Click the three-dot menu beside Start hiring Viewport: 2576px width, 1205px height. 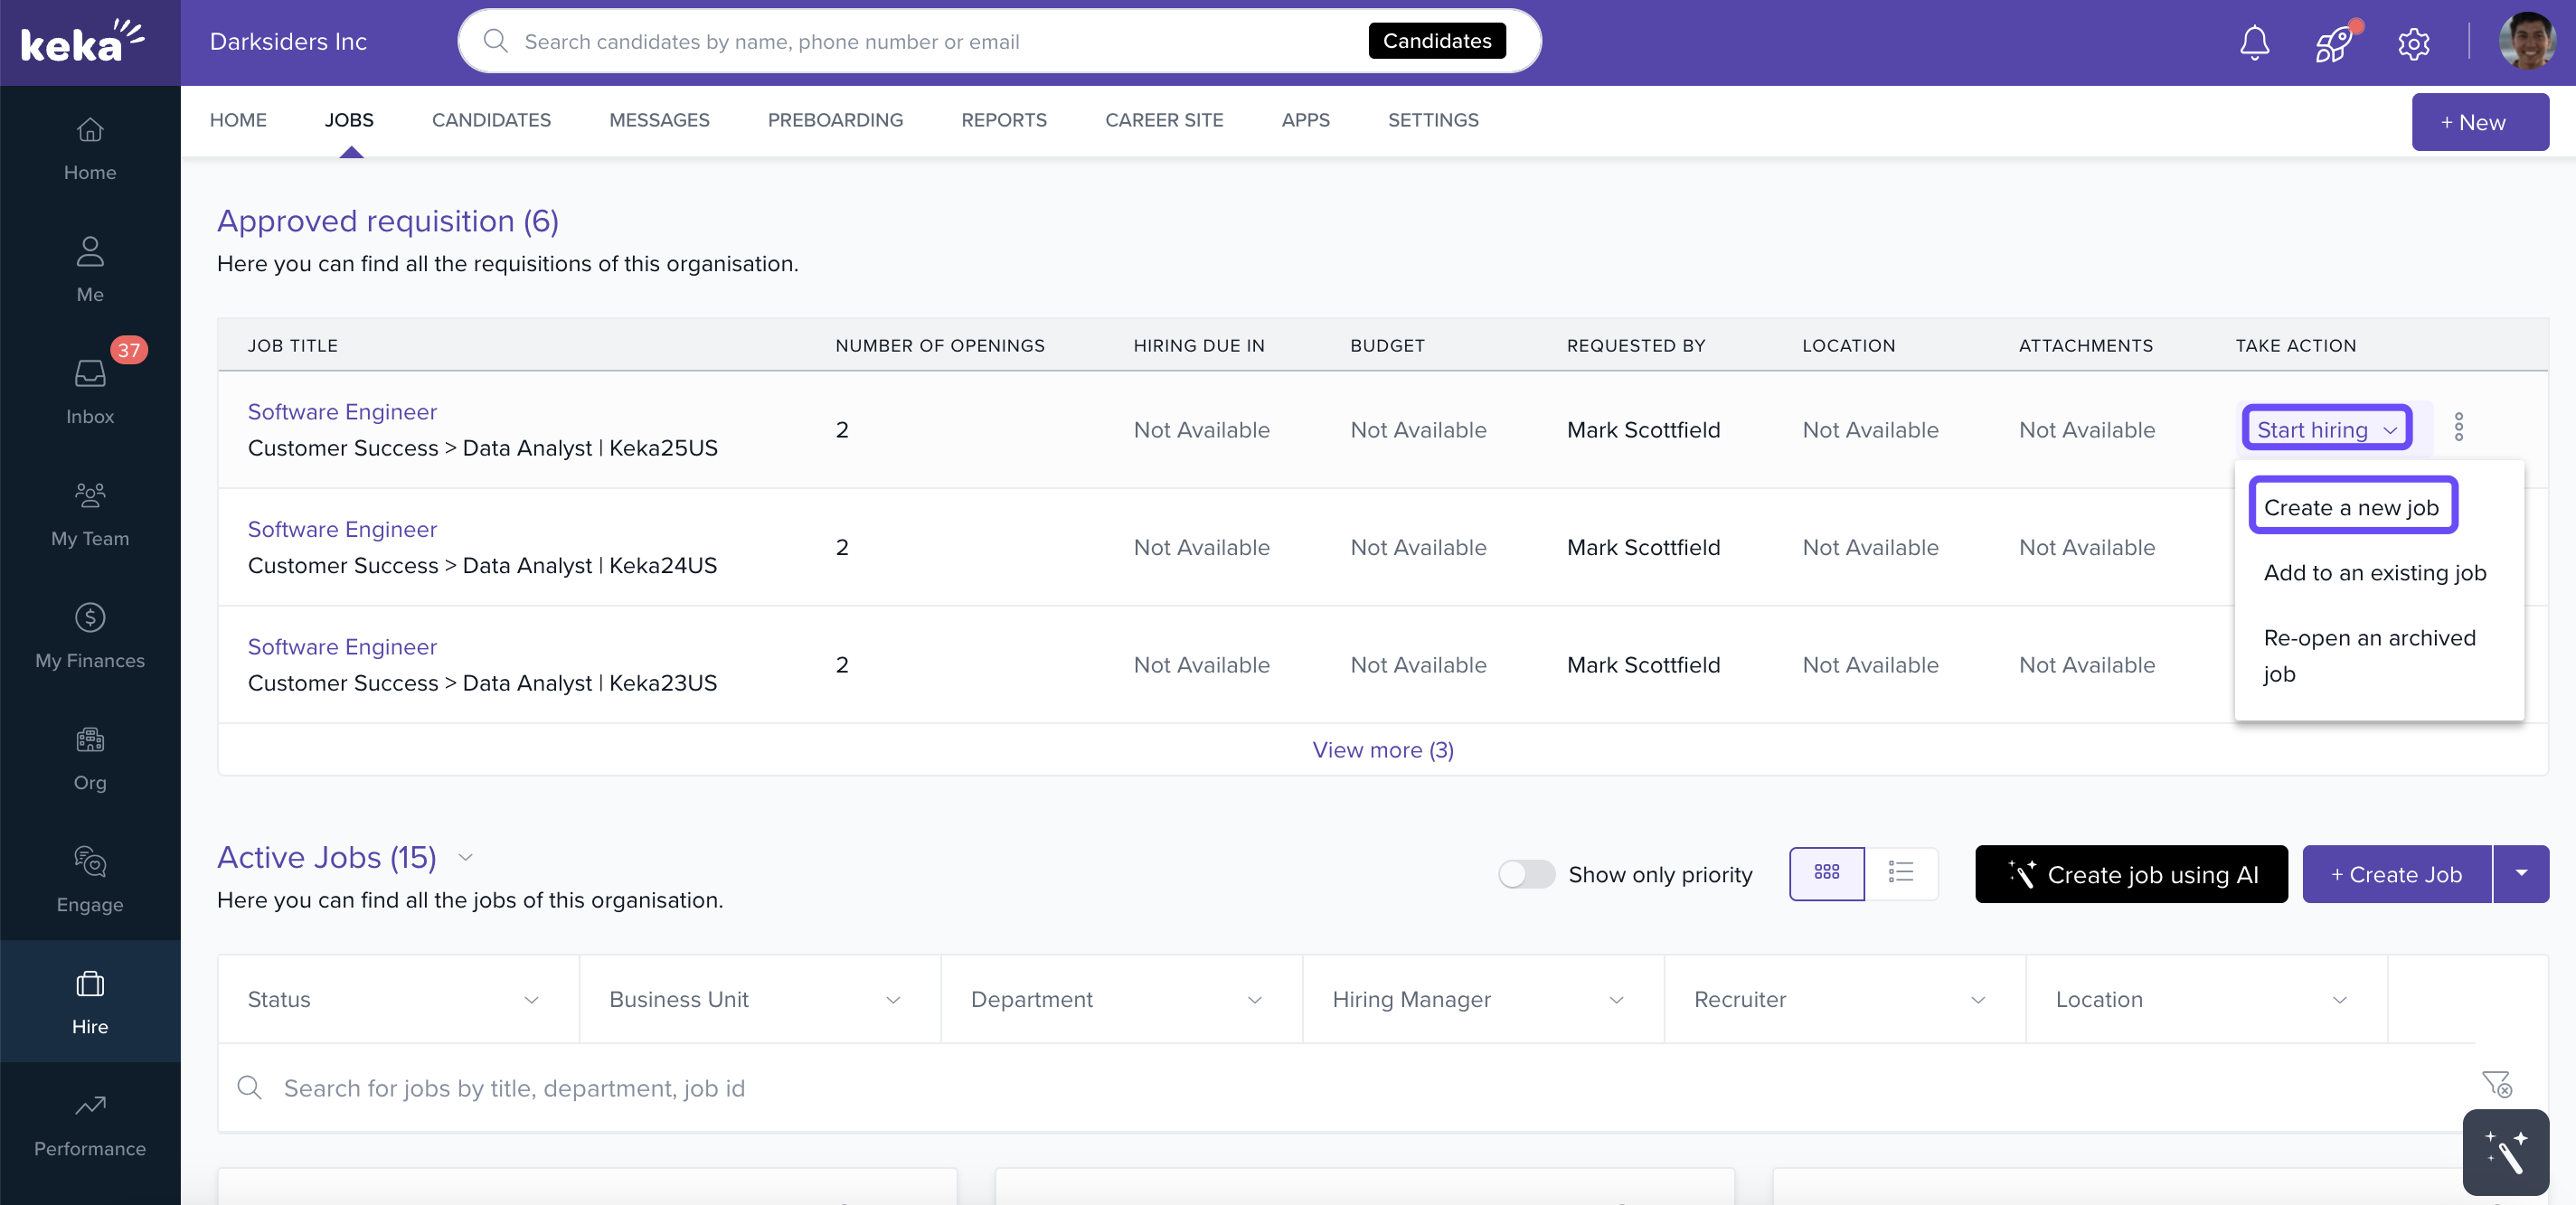[2459, 428]
